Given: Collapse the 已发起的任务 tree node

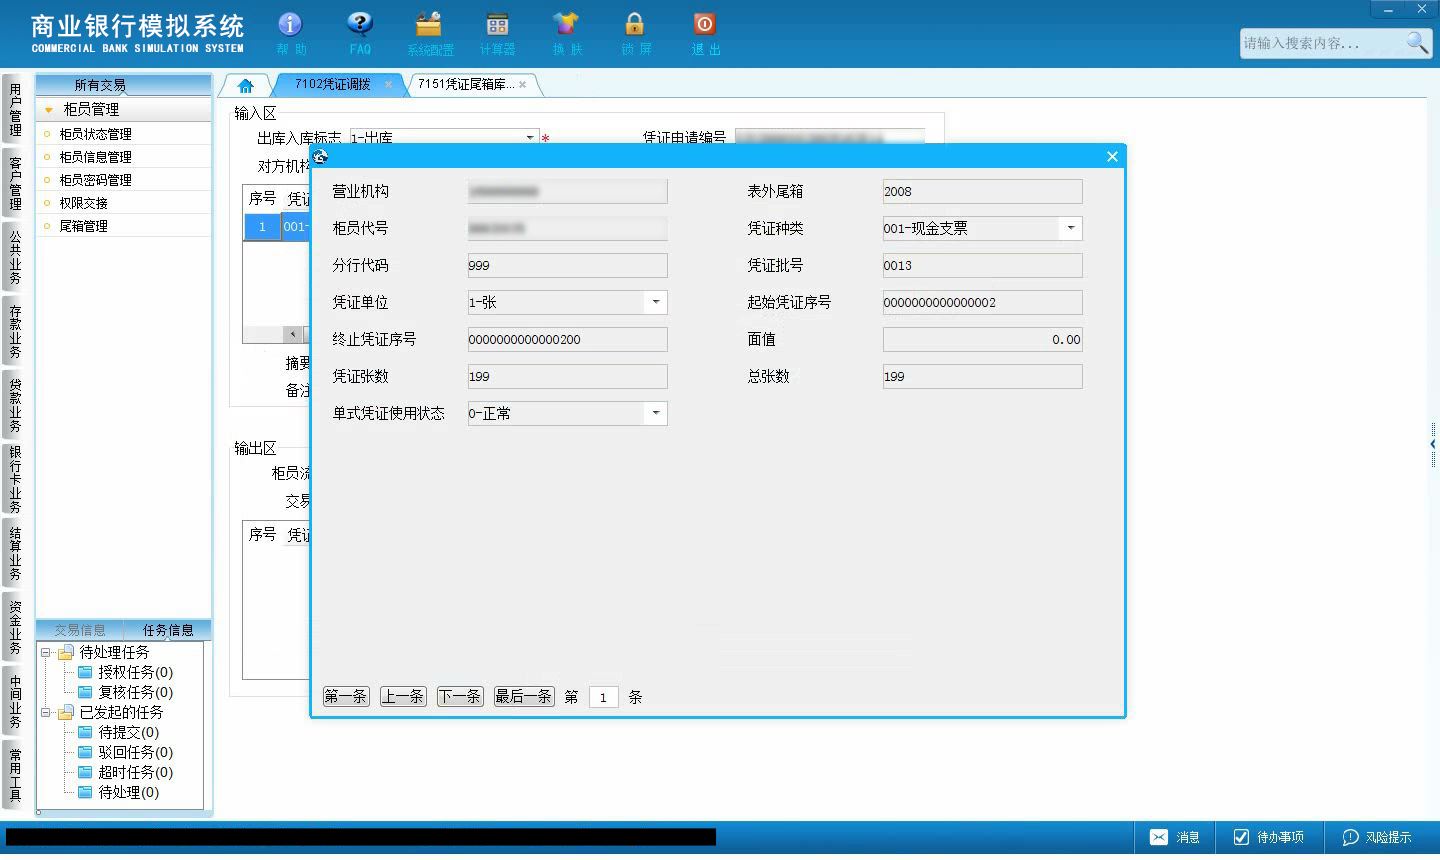Looking at the screenshot, I should [x=45, y=713].
